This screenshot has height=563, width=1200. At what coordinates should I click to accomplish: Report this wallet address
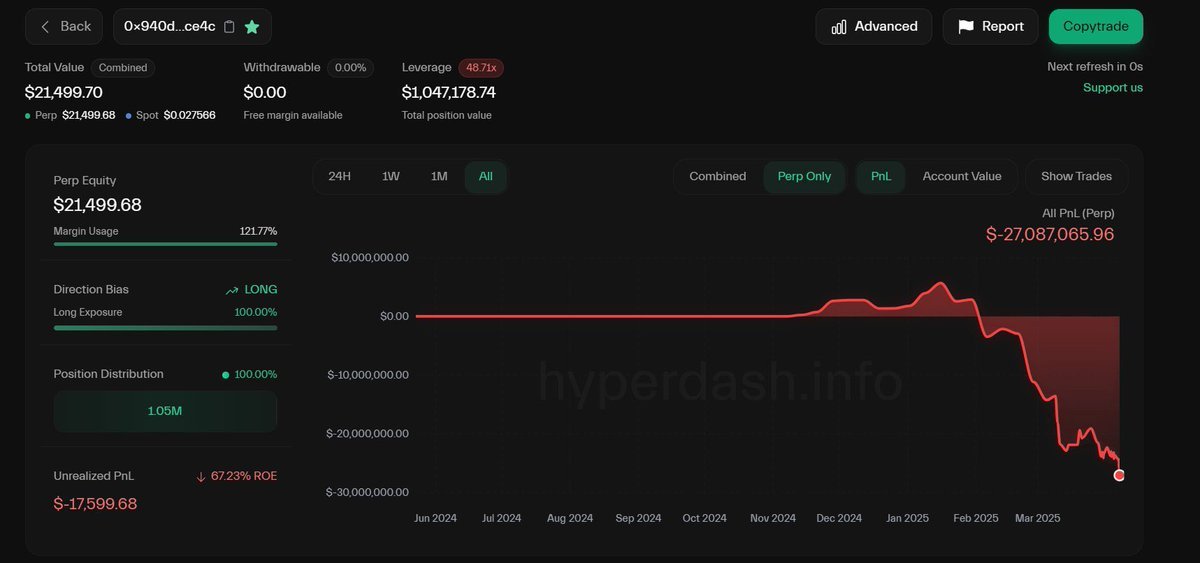pos(991,26)
